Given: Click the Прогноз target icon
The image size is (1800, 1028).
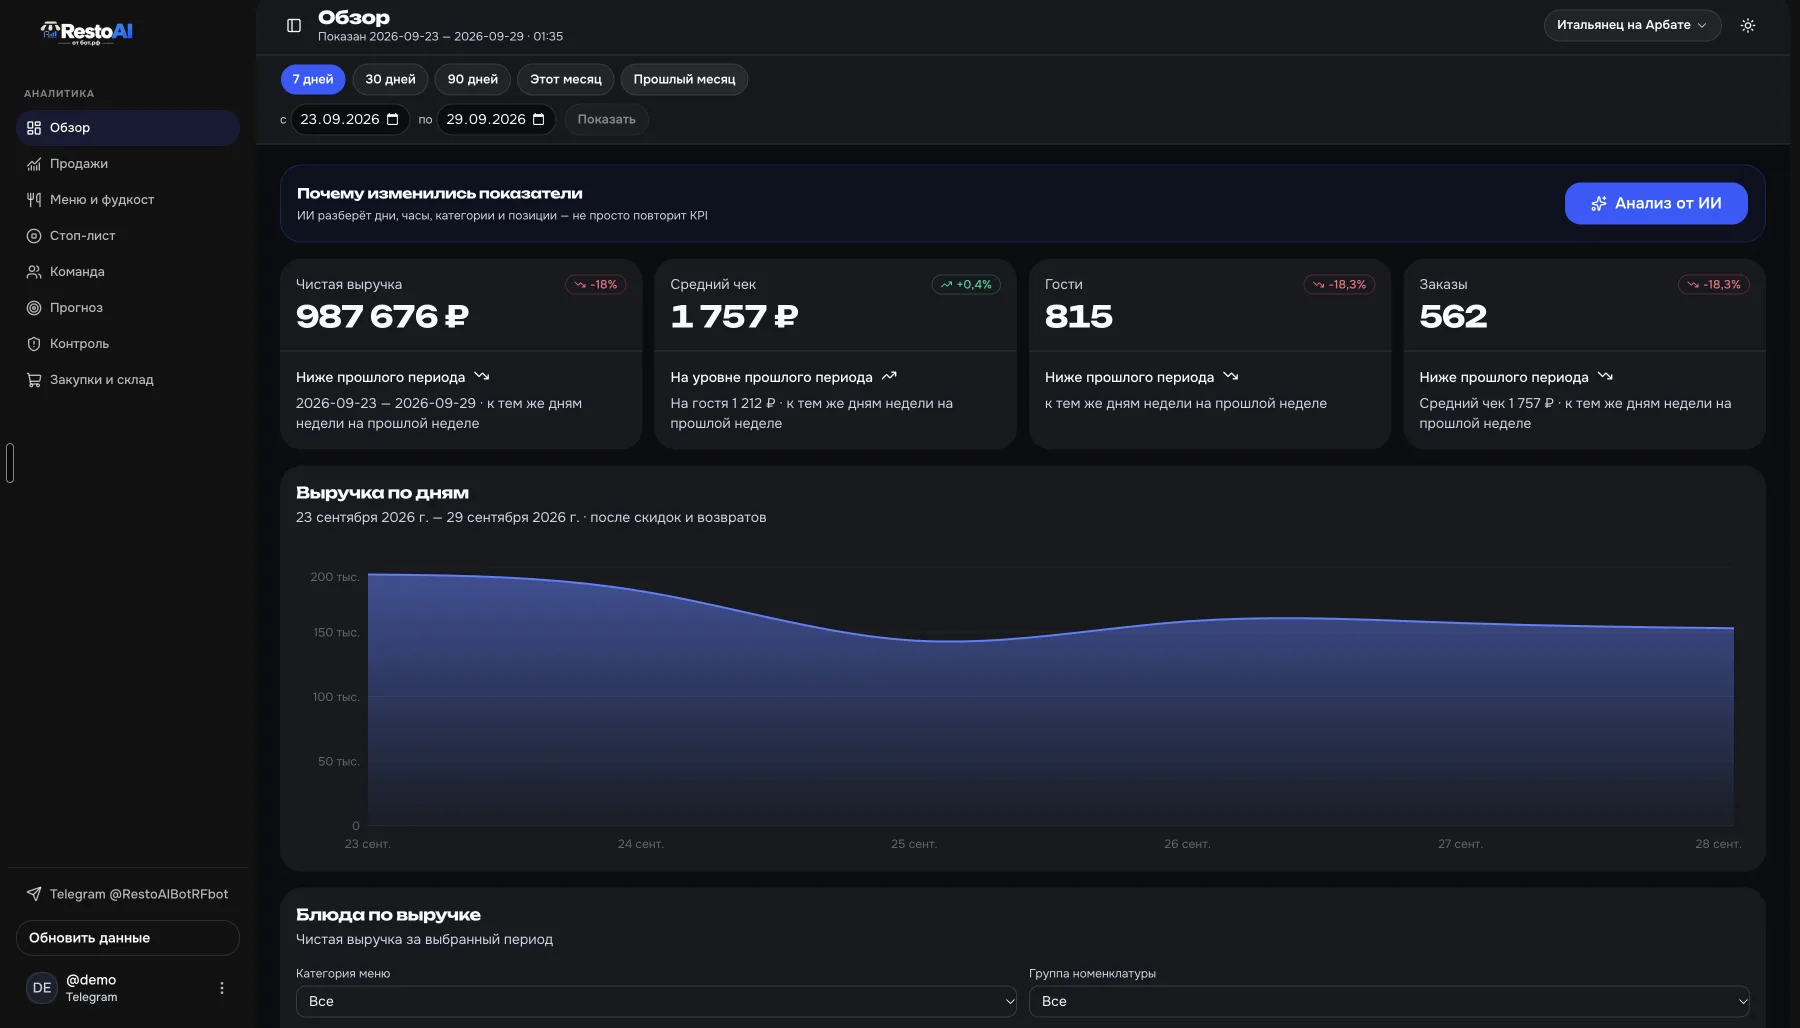Looking at the screenshot, I should click(x=34, y=308).
